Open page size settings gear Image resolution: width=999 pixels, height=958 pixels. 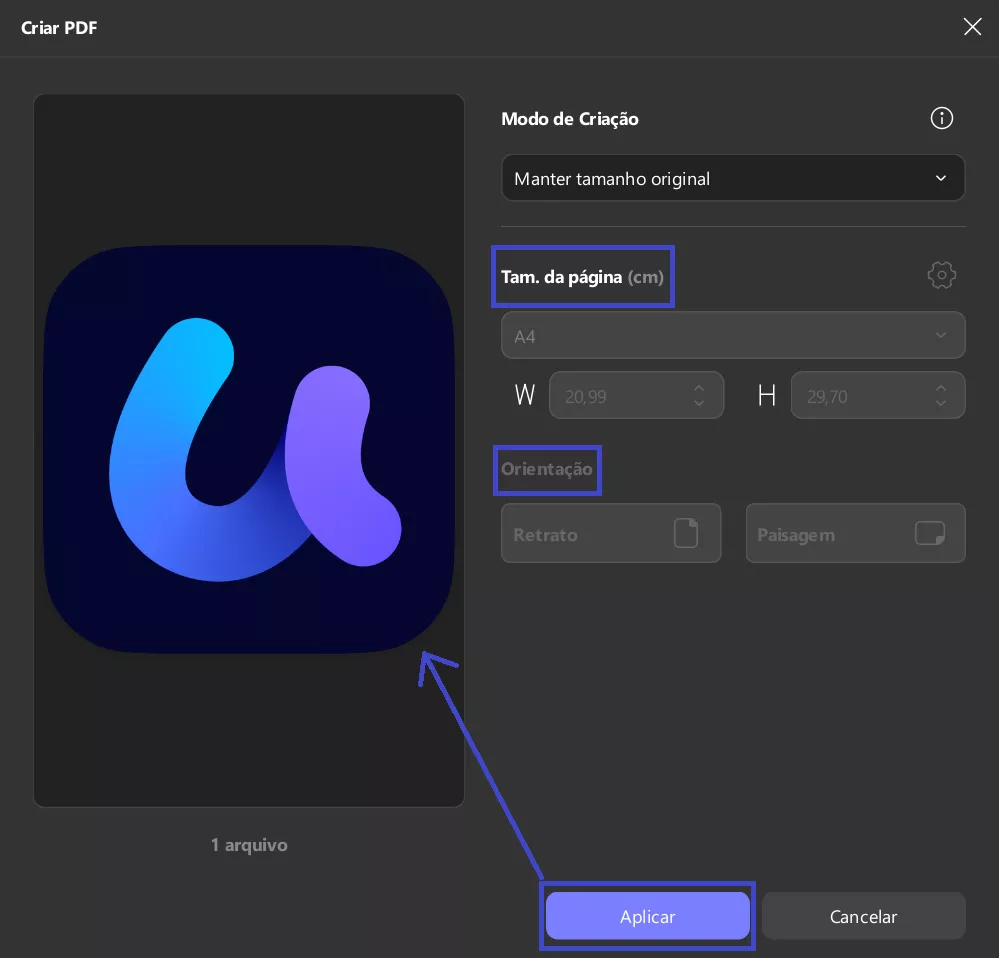pyautogui.click(x=941, y=275)
